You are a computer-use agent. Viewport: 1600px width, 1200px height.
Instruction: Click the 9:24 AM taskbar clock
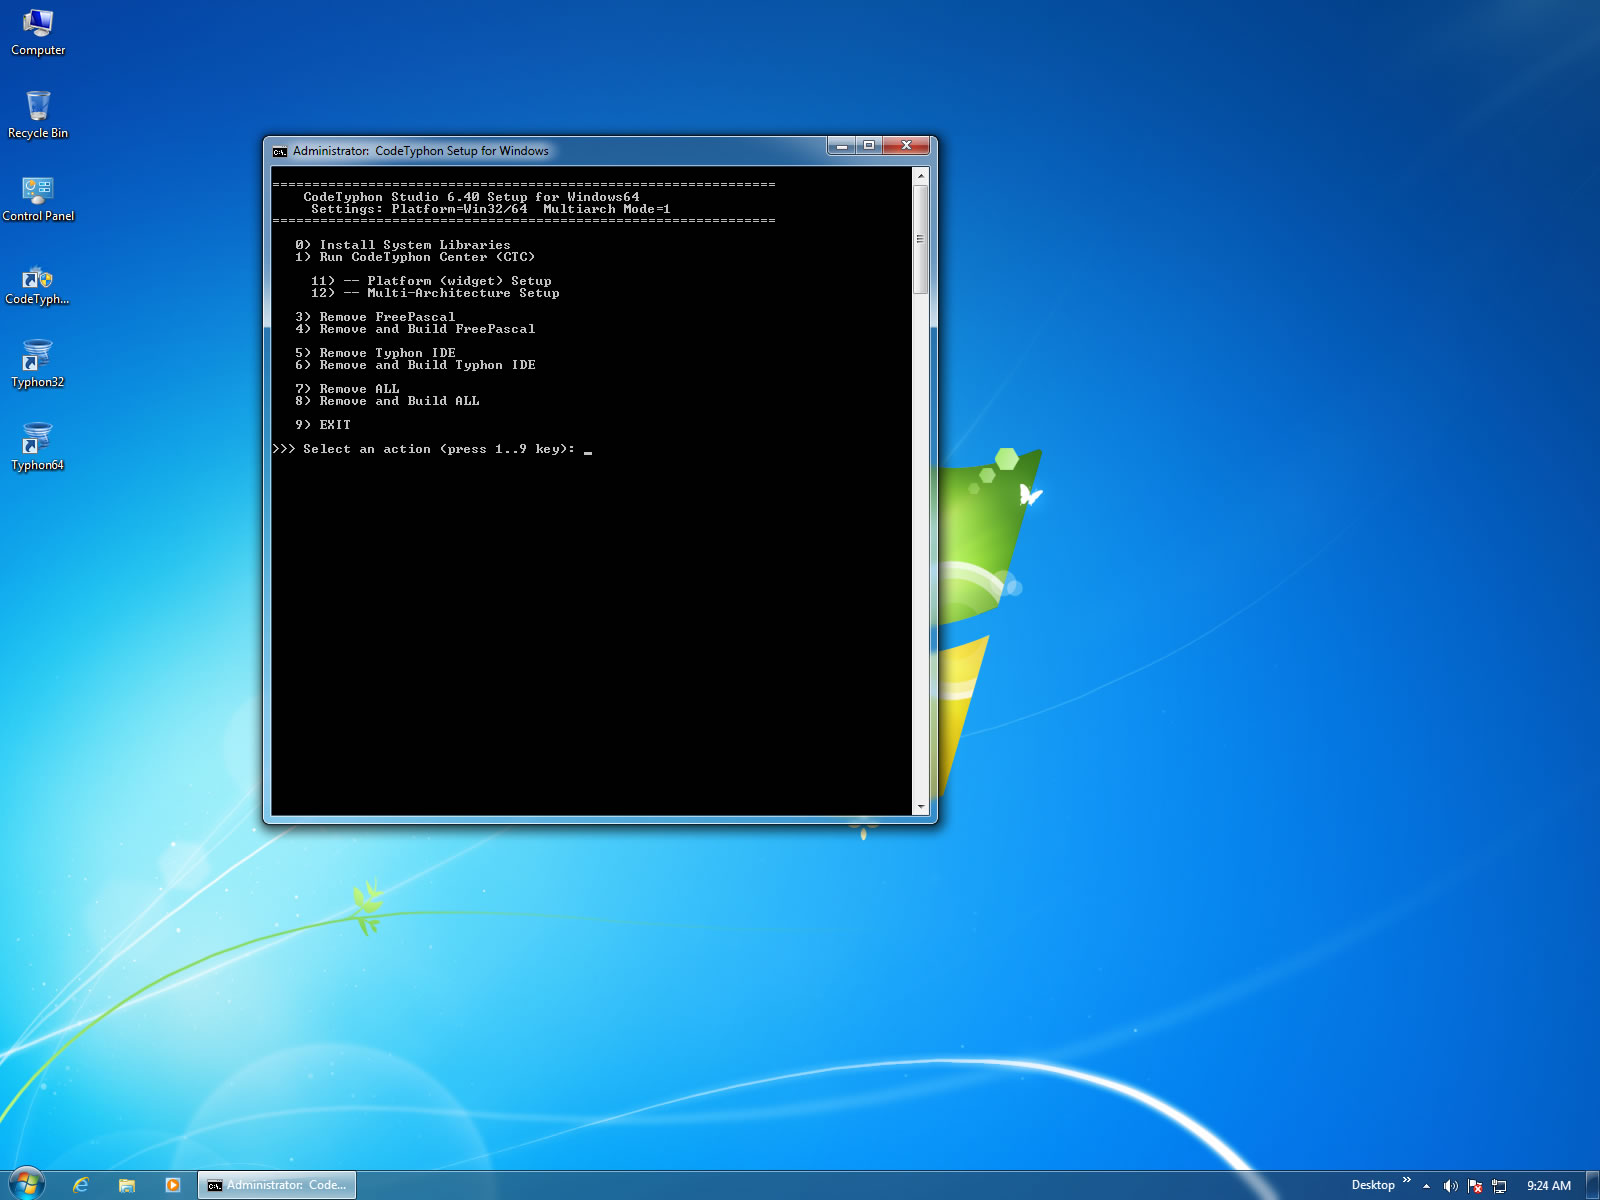(1549, 1186)
